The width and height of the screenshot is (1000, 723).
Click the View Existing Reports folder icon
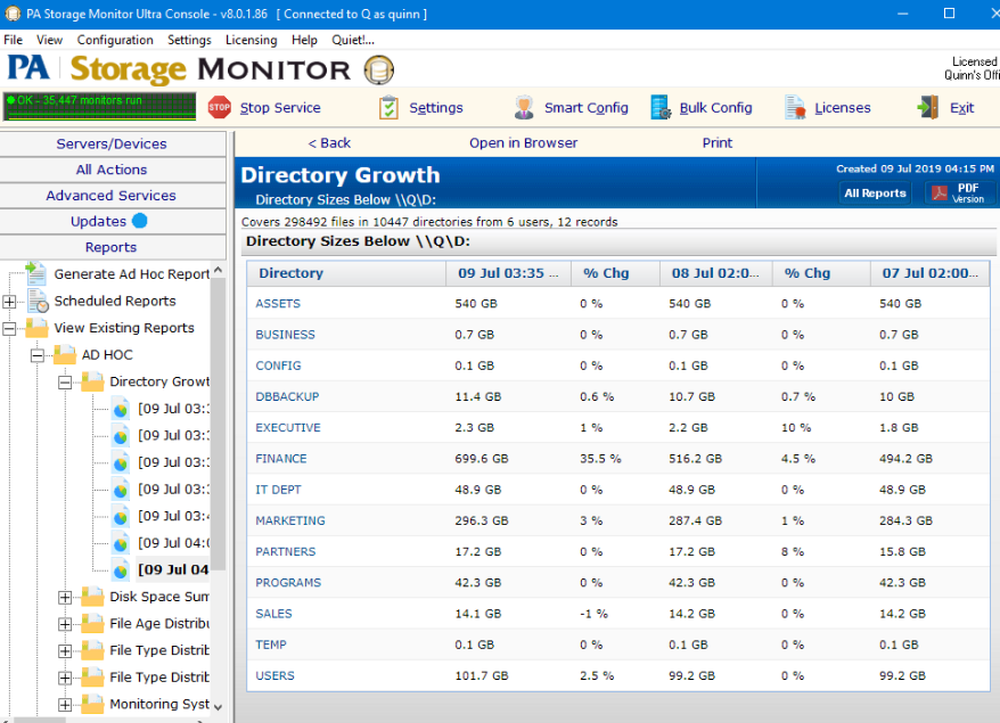tap(37, 328)
